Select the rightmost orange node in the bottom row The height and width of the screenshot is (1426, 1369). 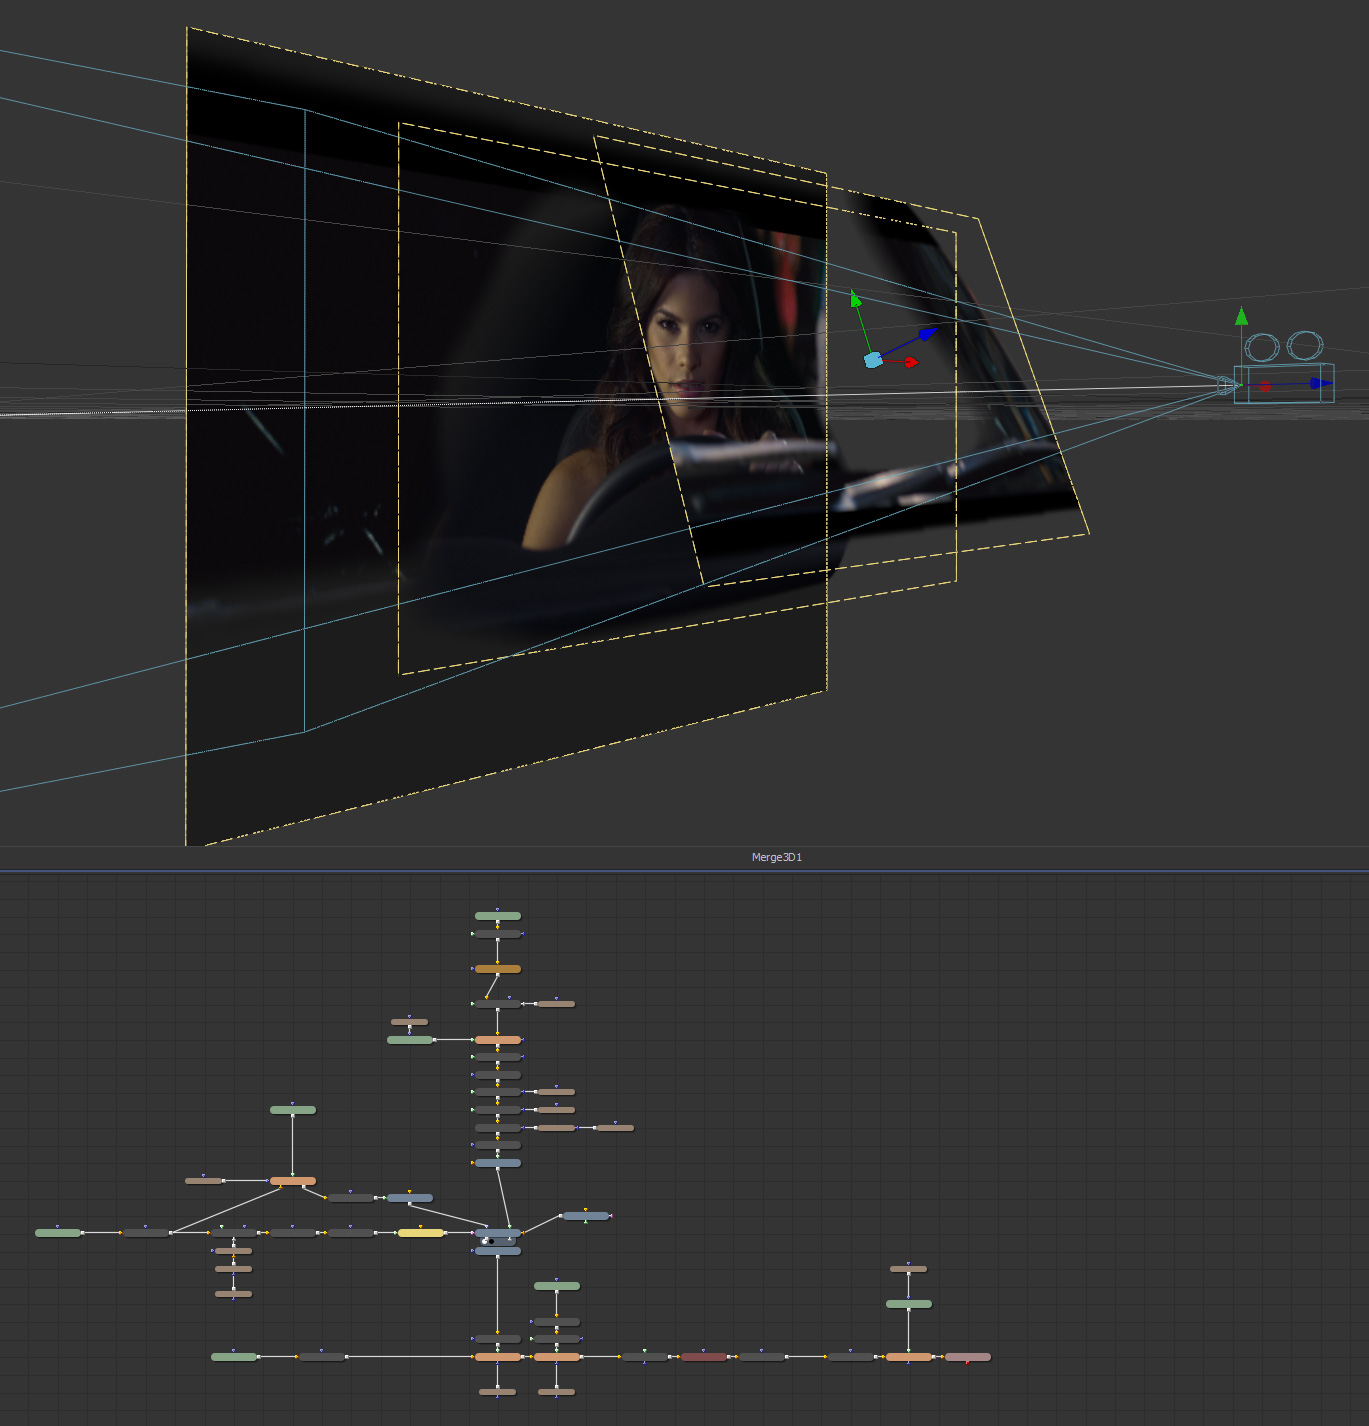(x=909, y=1357)
